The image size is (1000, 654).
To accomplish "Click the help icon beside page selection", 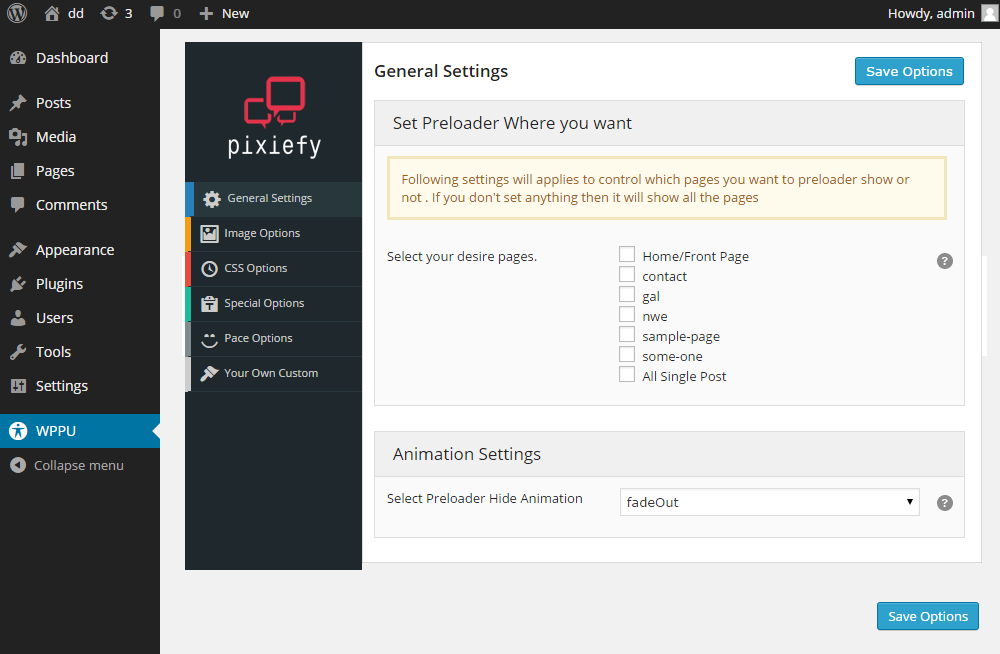I will coord(945,261).
